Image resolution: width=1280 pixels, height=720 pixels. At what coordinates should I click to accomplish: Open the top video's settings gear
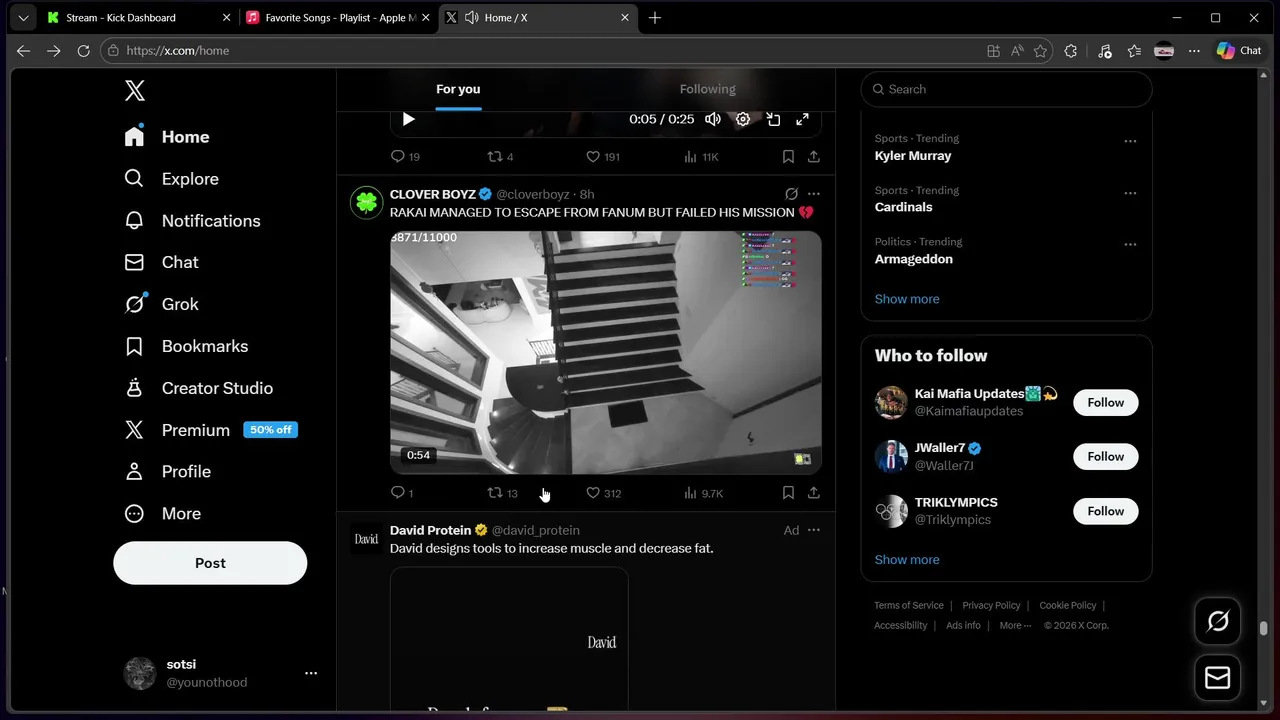tap(743, 119)
